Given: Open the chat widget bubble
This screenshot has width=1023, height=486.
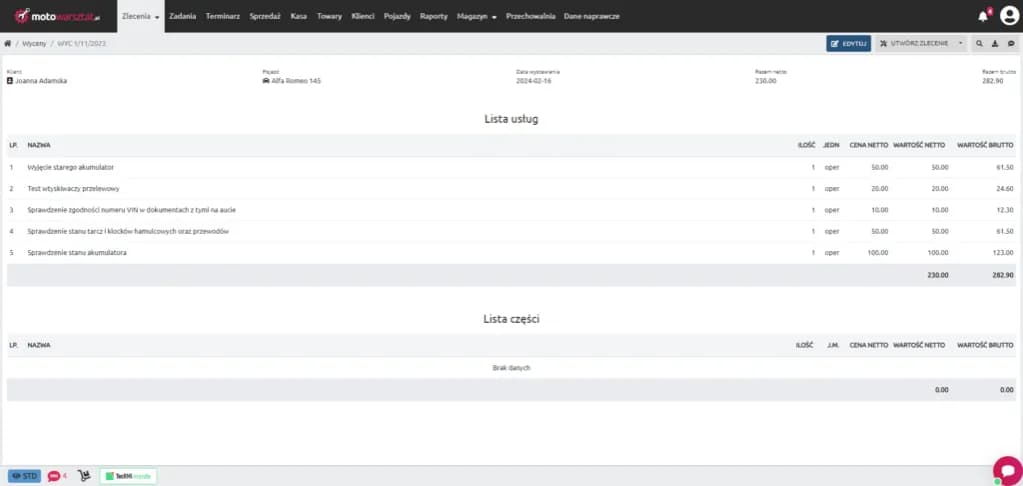Looking at the screenshot, I should [1006, 470].
